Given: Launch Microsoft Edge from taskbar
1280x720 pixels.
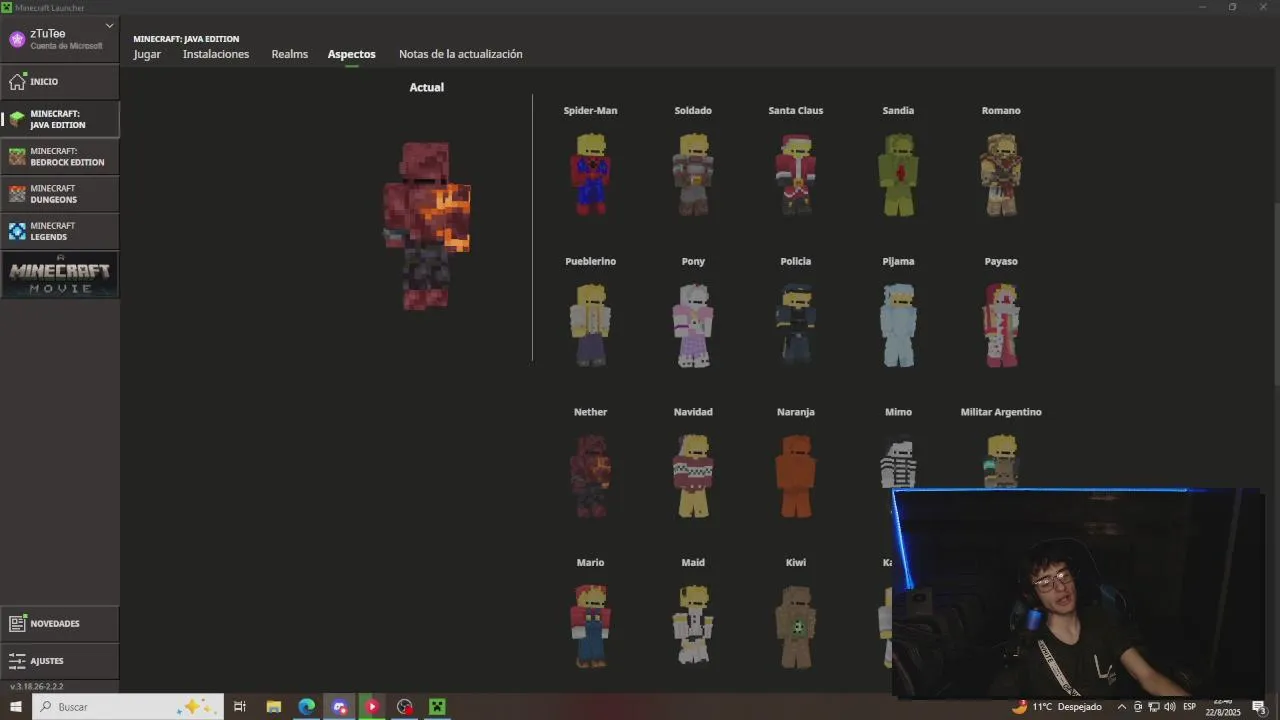Looking at the screenshot, I should click(x=306, y=707).
